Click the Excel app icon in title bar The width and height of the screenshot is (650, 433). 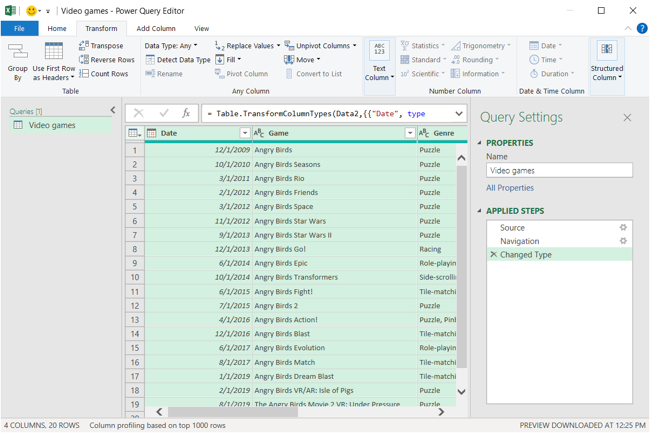10,11
